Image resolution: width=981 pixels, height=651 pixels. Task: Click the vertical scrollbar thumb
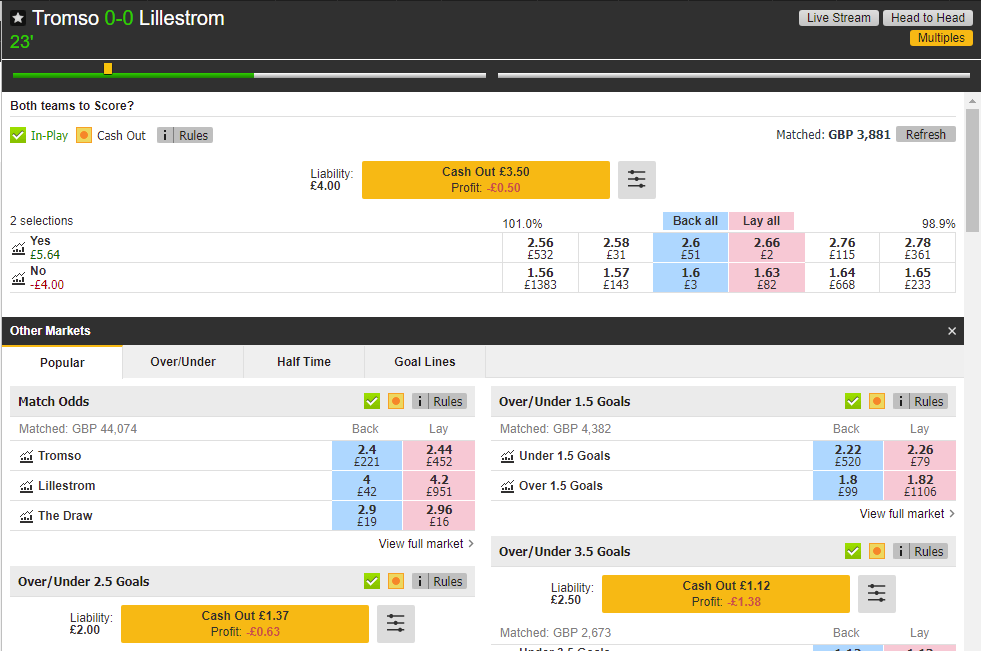972,171
